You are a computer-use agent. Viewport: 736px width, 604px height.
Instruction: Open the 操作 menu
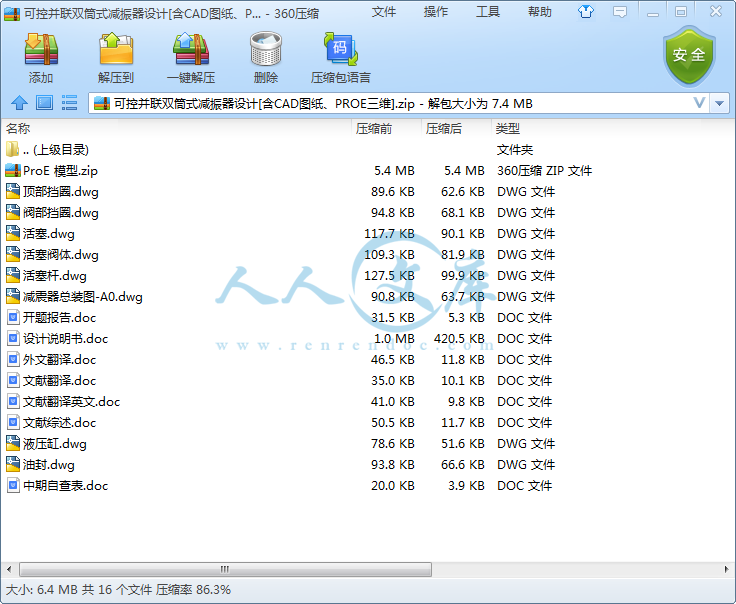436,12
